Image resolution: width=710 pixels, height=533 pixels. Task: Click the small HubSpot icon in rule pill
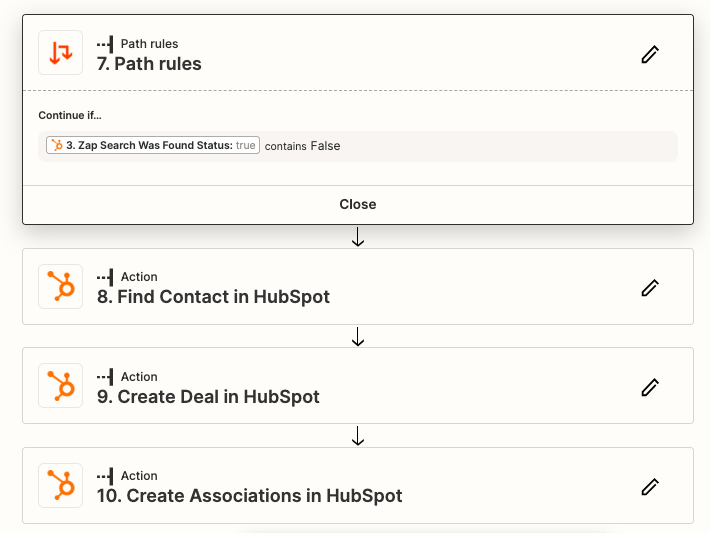click(56, 146)
